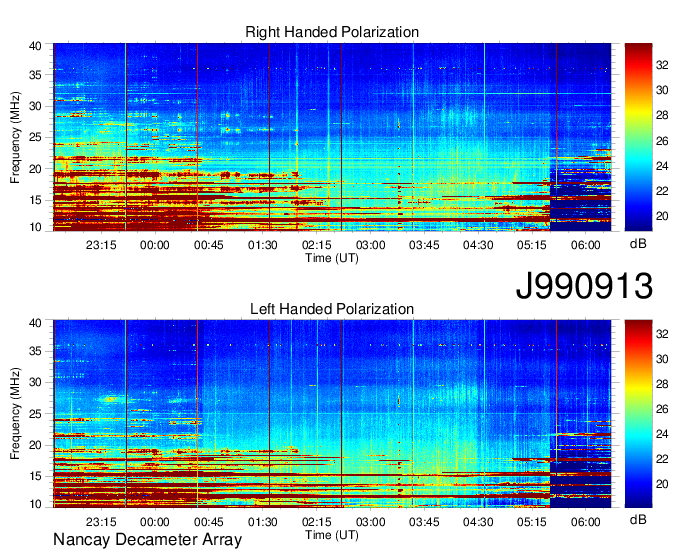
Task: Select 00:00 time tick on Right Handed plot
Action: pyautogui.click(x=155, y=245)
